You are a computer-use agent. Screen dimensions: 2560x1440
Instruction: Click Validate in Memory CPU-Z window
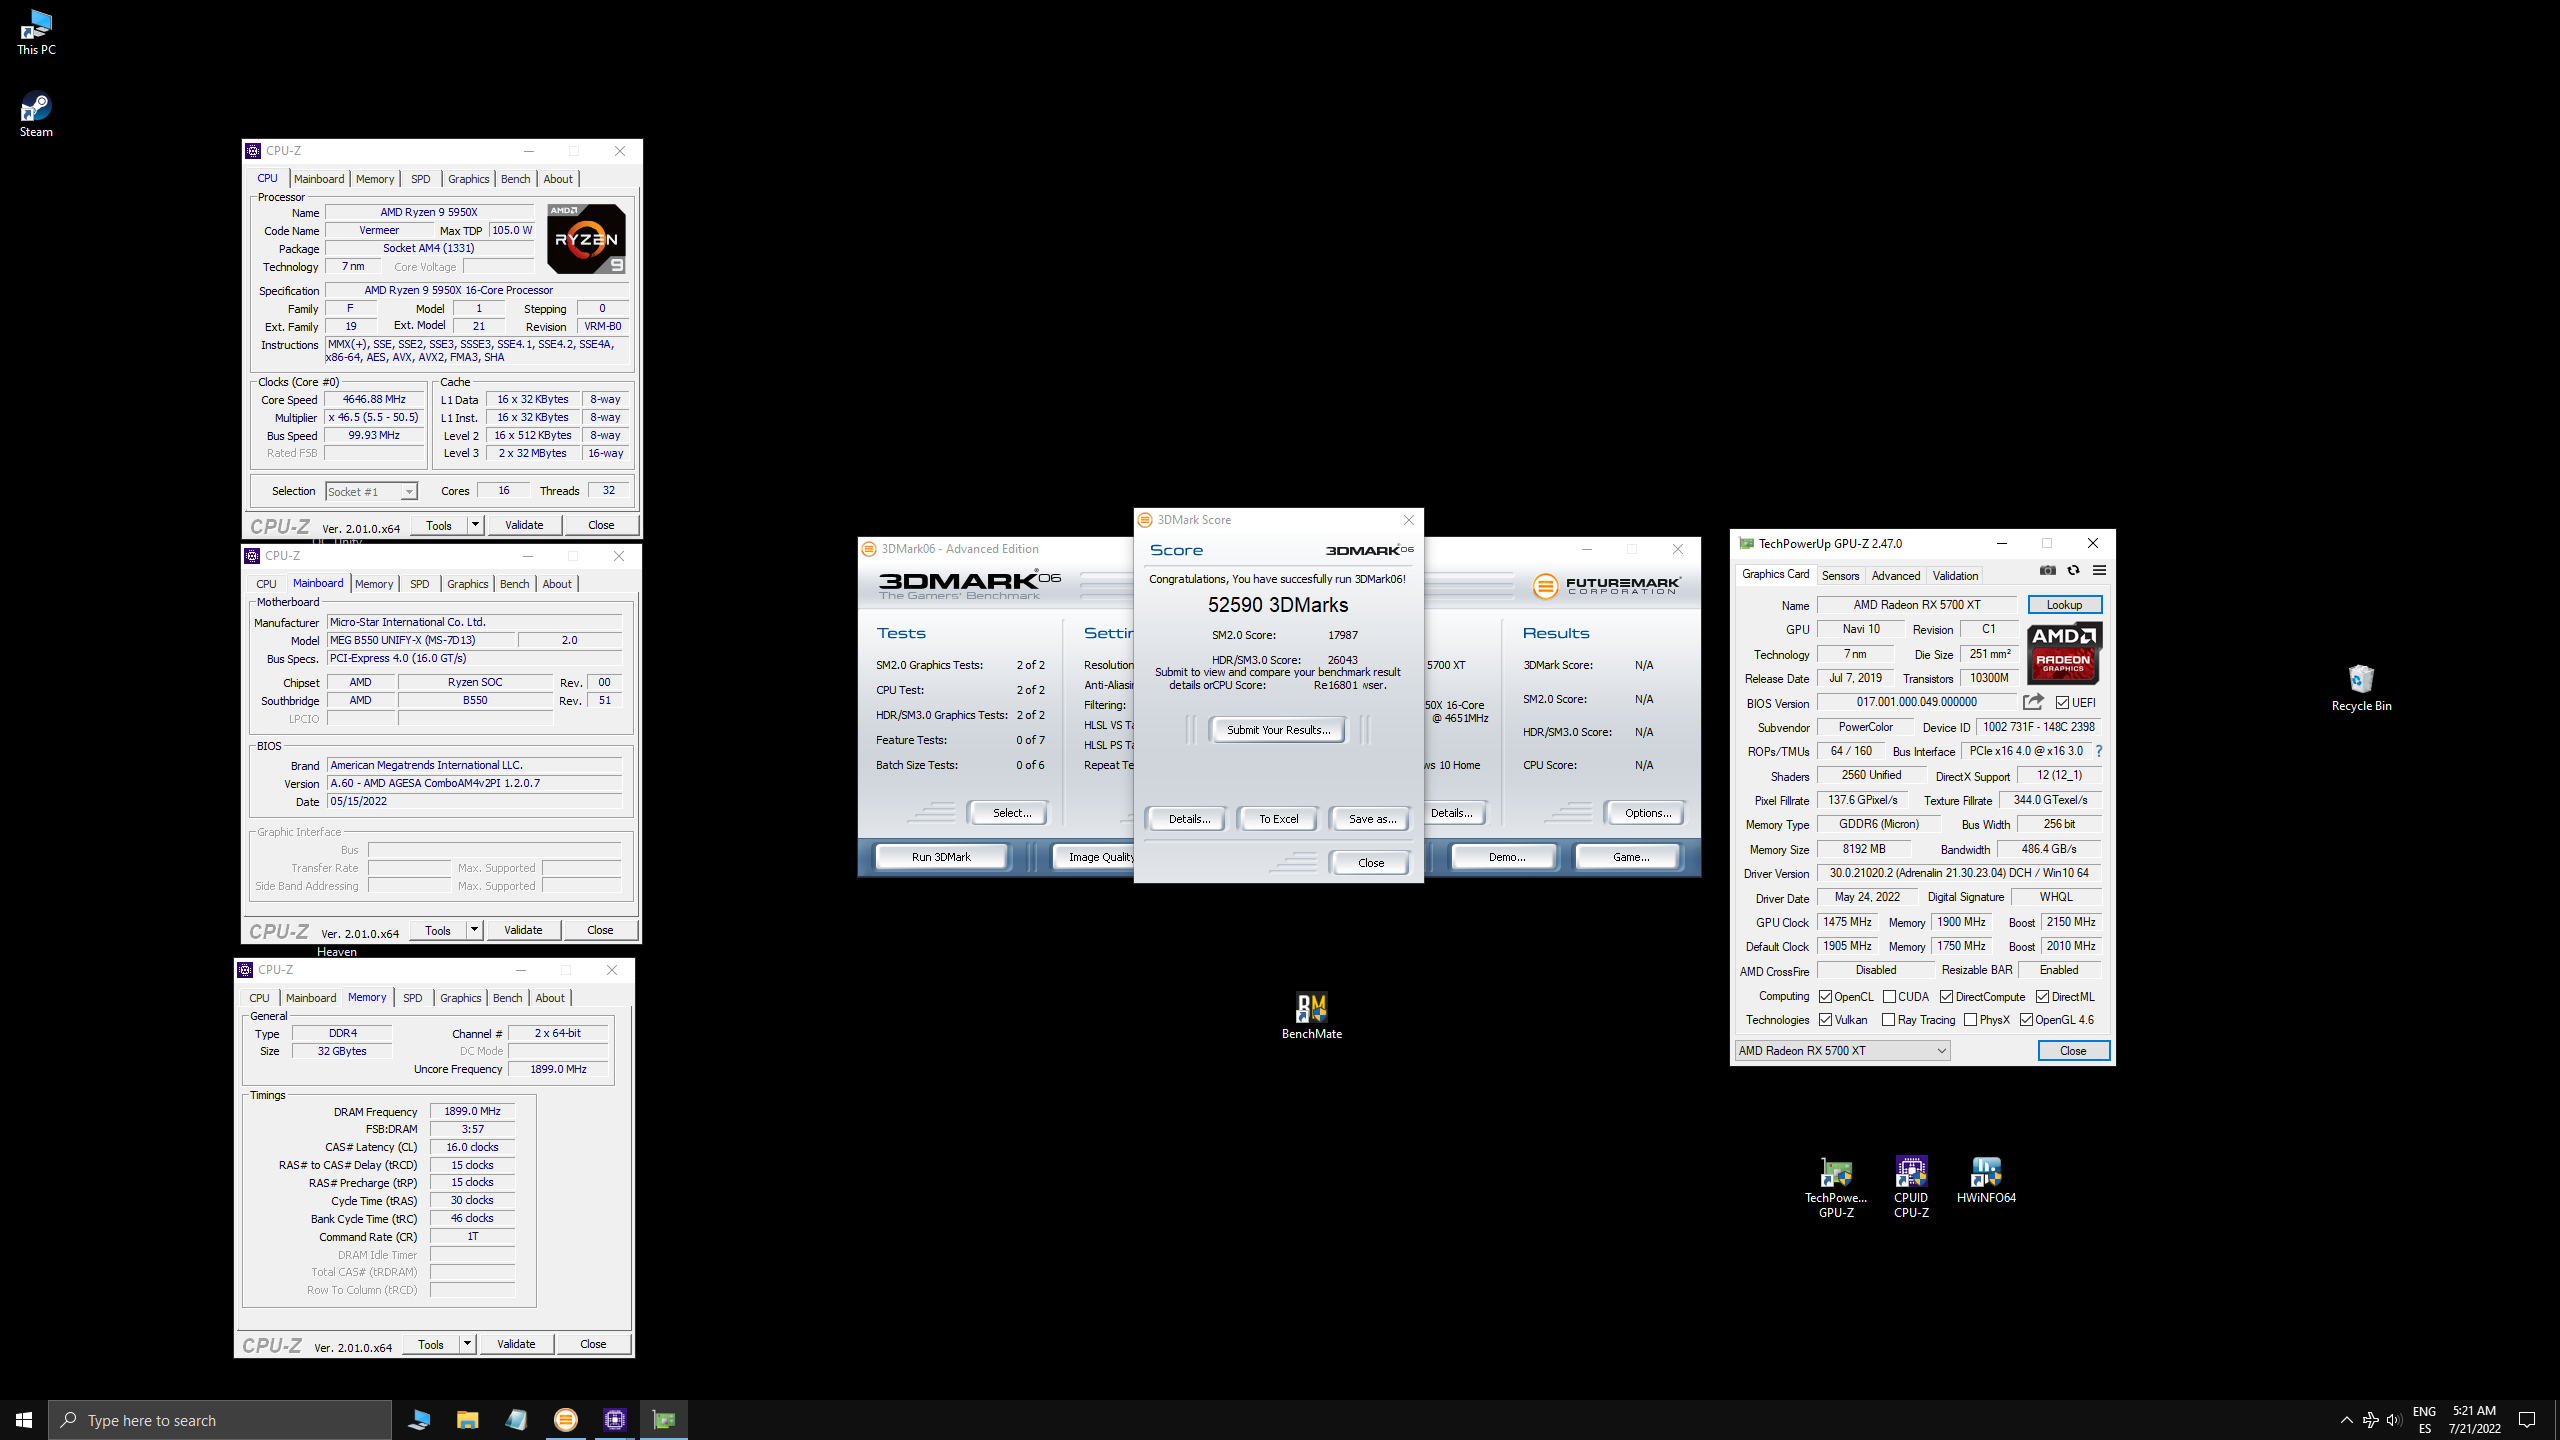[x=516, y=1344]
